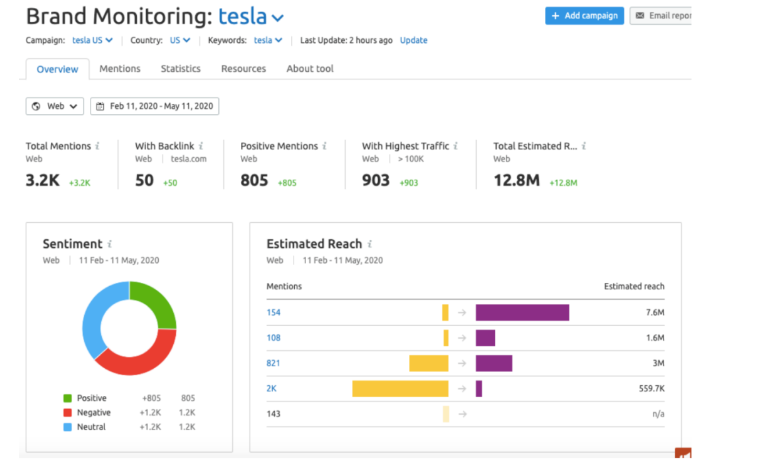
Task: Click info icon next to With Backlink
Action: click(201, 146)
